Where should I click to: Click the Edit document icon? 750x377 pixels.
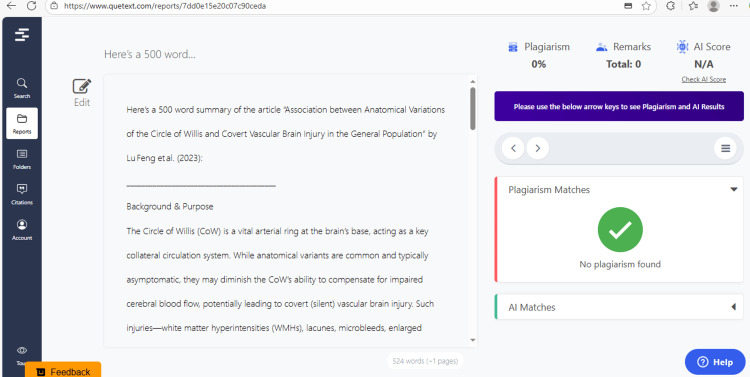pyautogui.click(x=82, y=87)
